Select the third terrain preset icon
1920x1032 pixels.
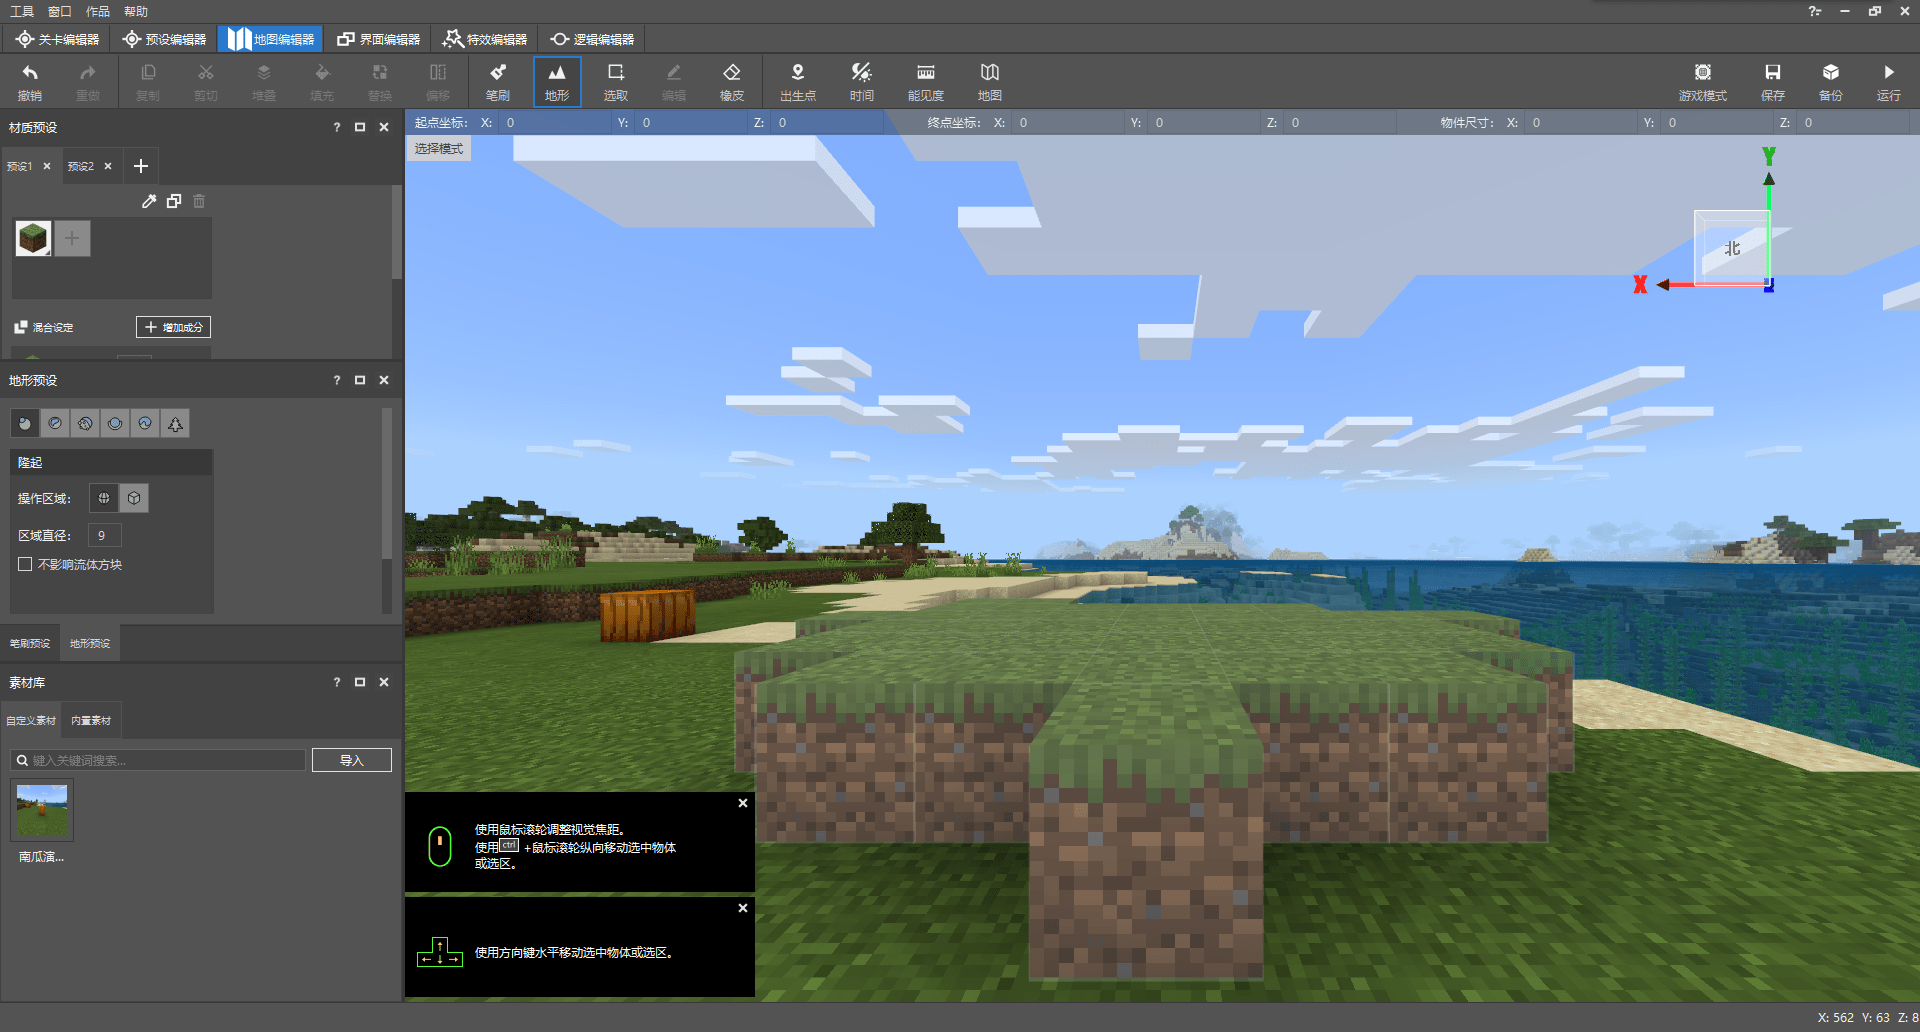85,424
